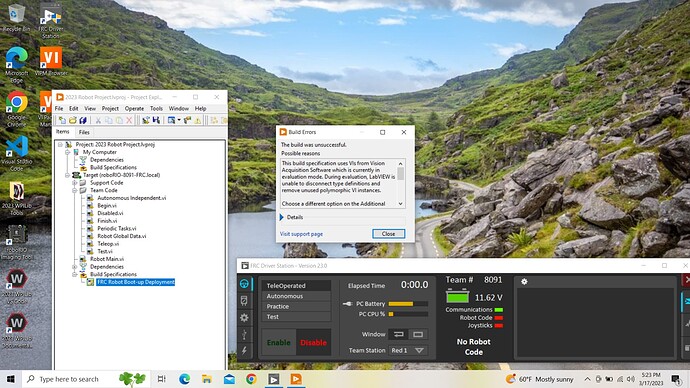Click the Cut scissors icon in Project Explorer toolbar
This screenshot has height=388, width=690.
tap(98, 120)
